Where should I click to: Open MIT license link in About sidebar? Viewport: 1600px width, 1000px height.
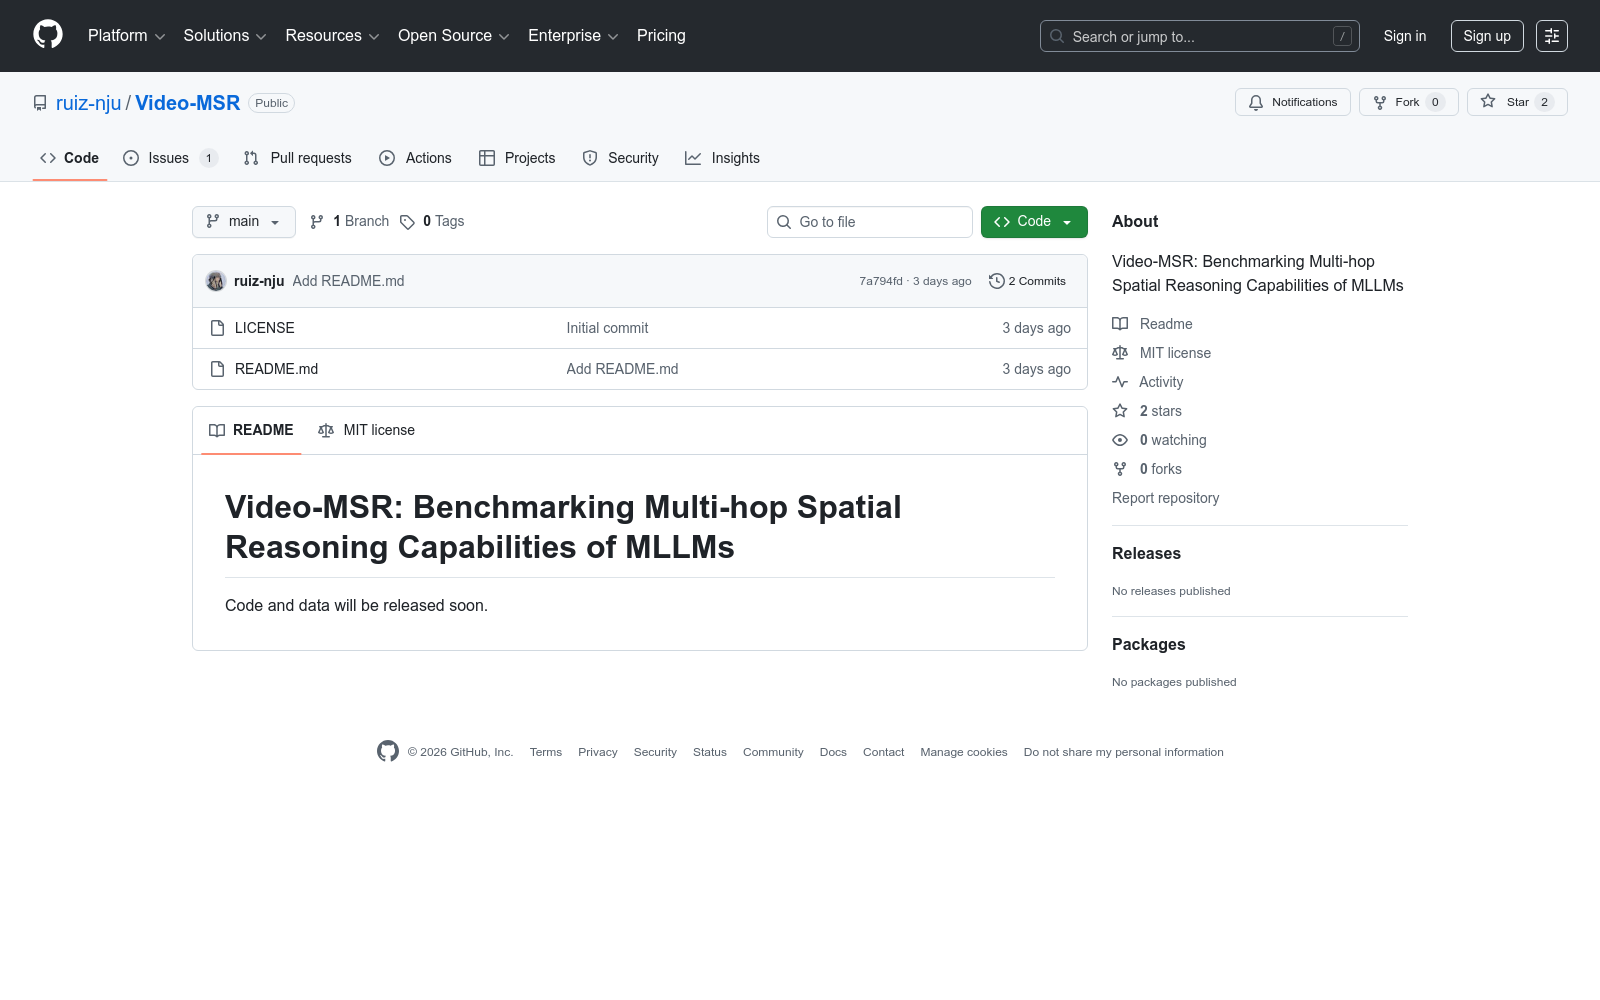[x=1162, y=353]
